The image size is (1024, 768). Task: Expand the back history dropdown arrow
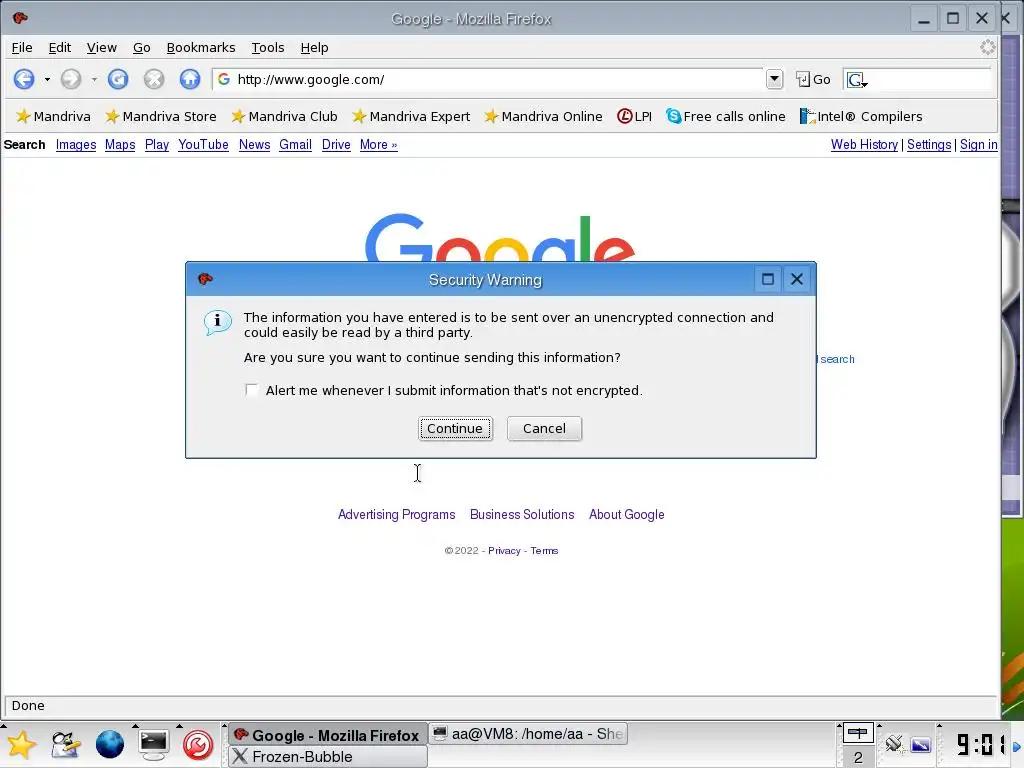click(47, 80)
